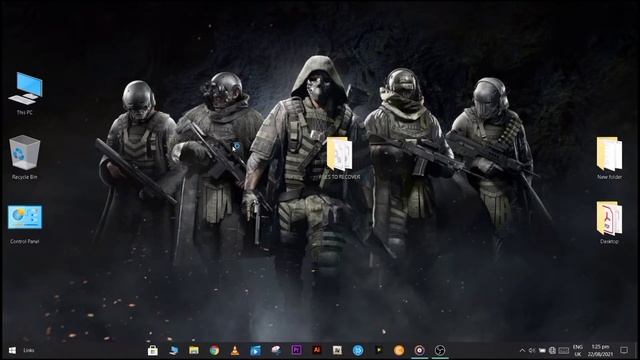Viewport: 640px width, 360px height.
Task: Change the ENG UK input language
Action: pos(578,350)
